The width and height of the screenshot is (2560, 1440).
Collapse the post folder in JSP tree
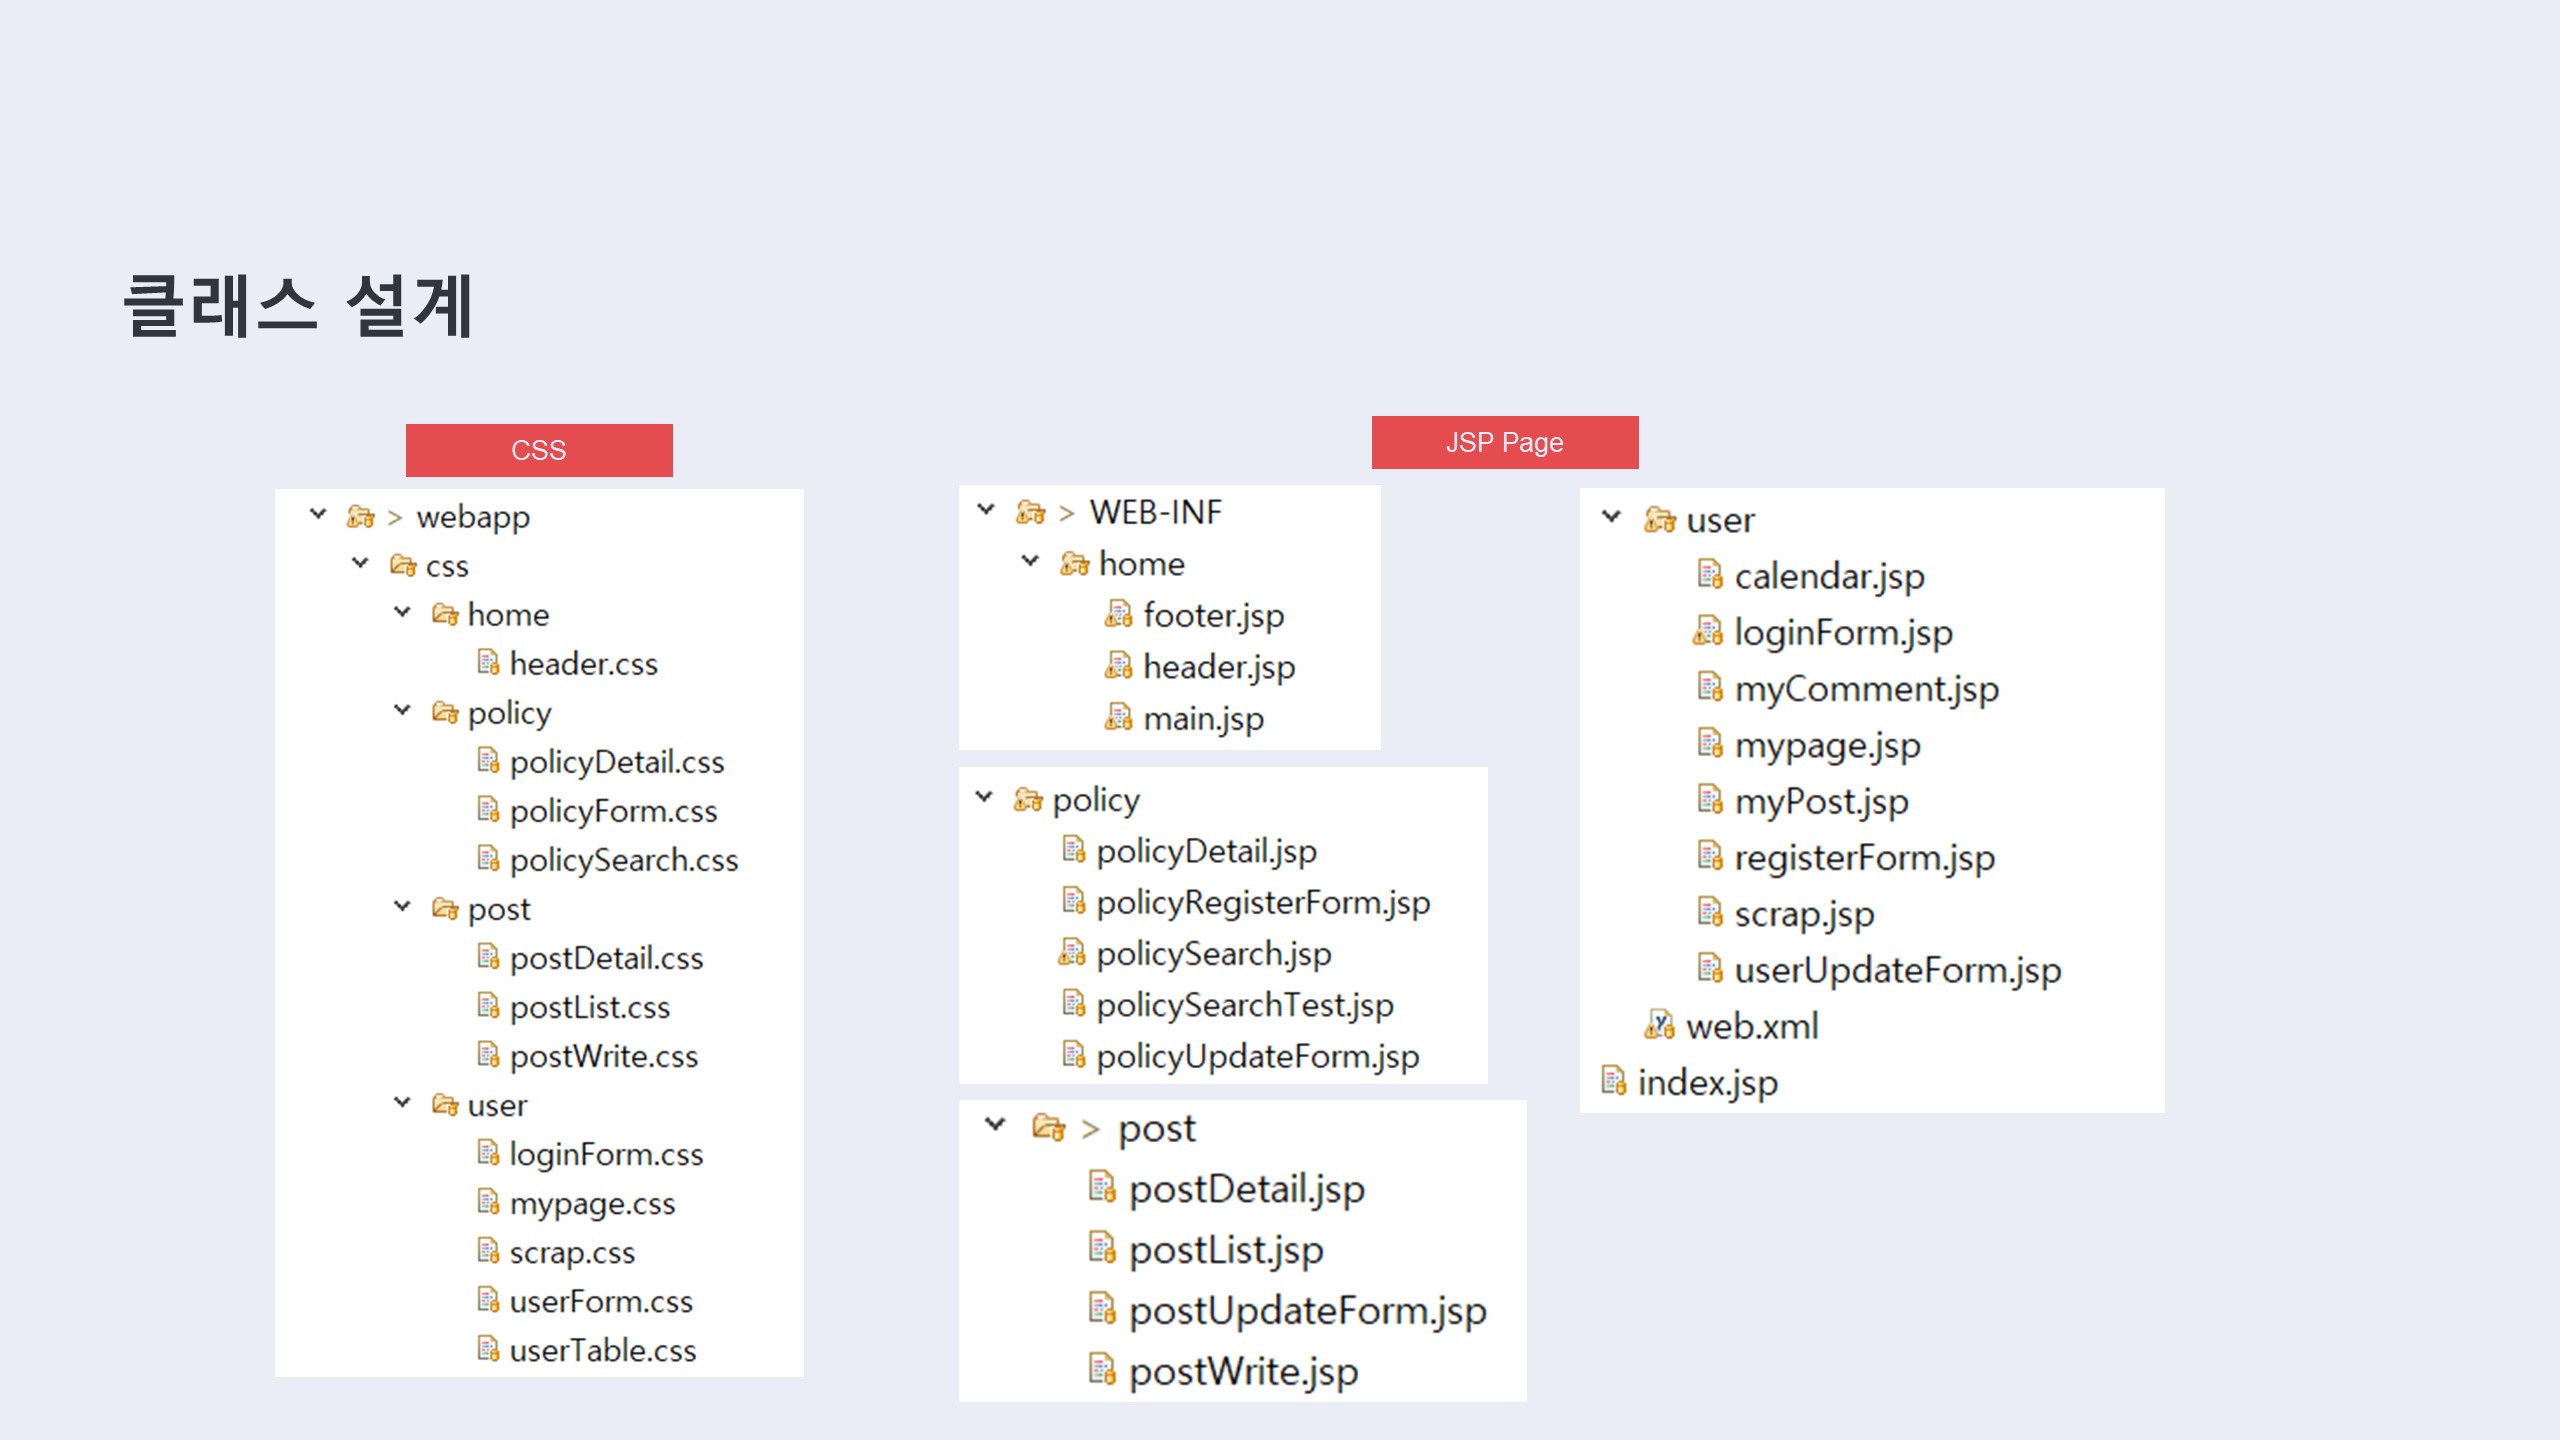coord(995,1124)
